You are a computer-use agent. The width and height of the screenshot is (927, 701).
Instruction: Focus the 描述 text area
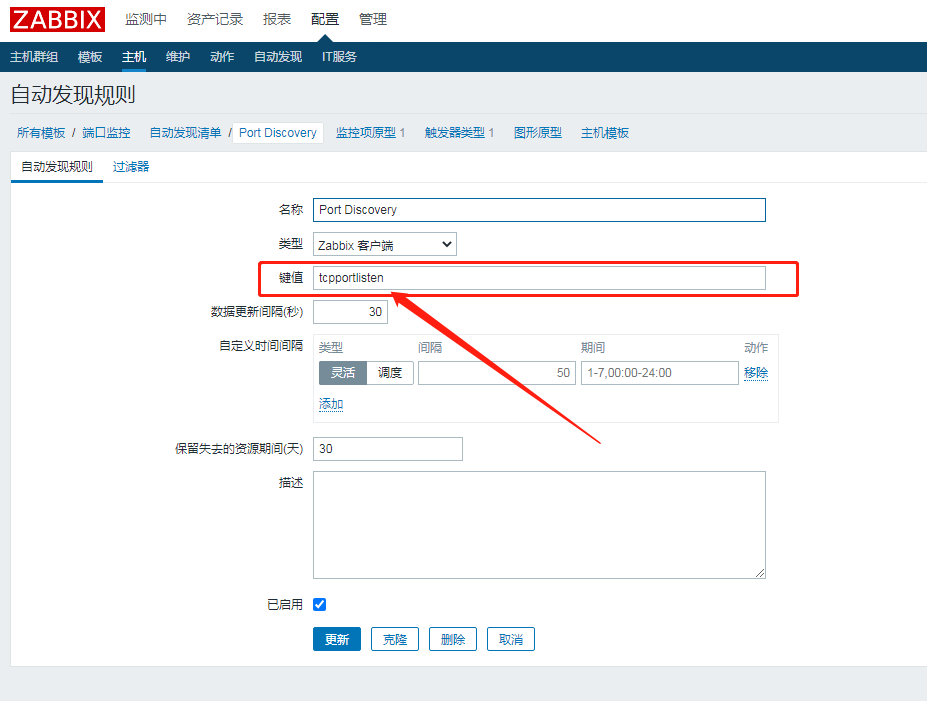click(x=539, y=525)
